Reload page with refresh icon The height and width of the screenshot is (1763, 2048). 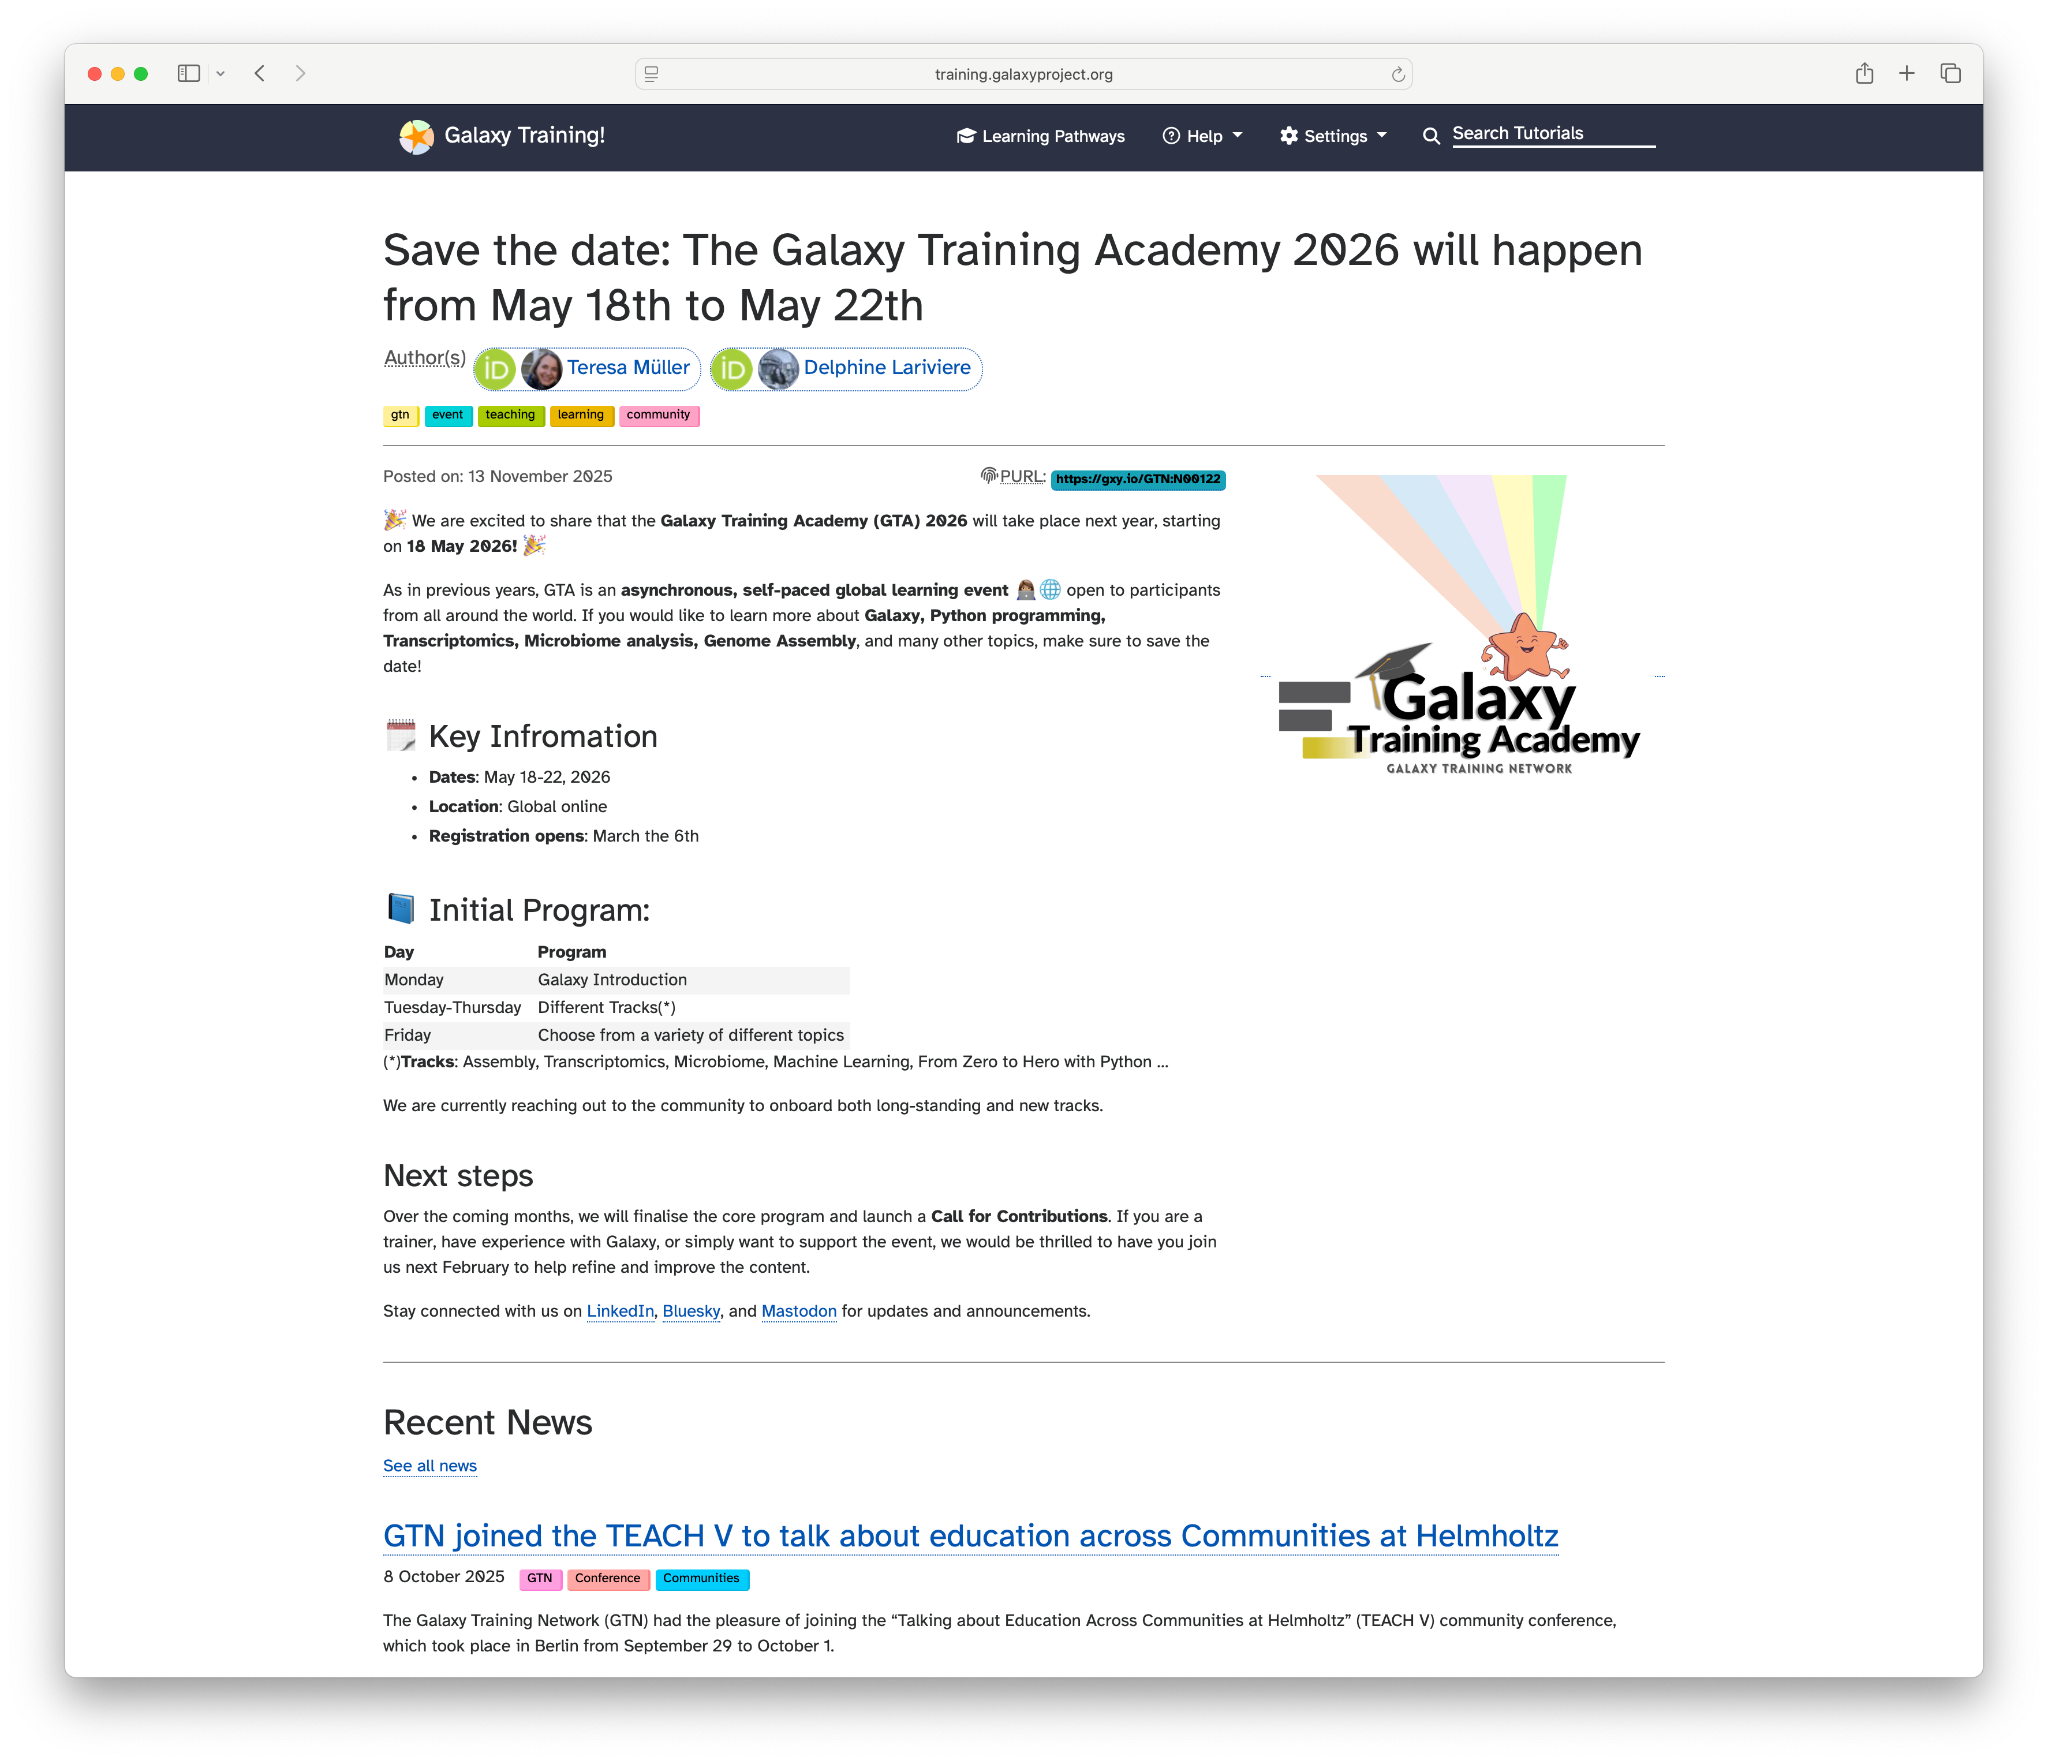pos(1398,75)
